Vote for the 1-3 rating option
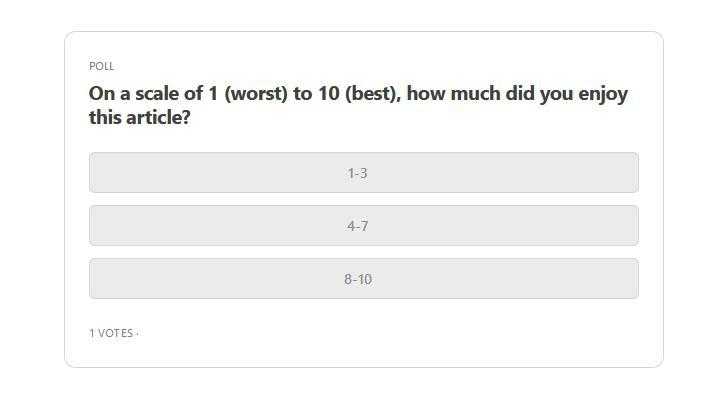This screenshot has height=395, width=723. [364, 173]
